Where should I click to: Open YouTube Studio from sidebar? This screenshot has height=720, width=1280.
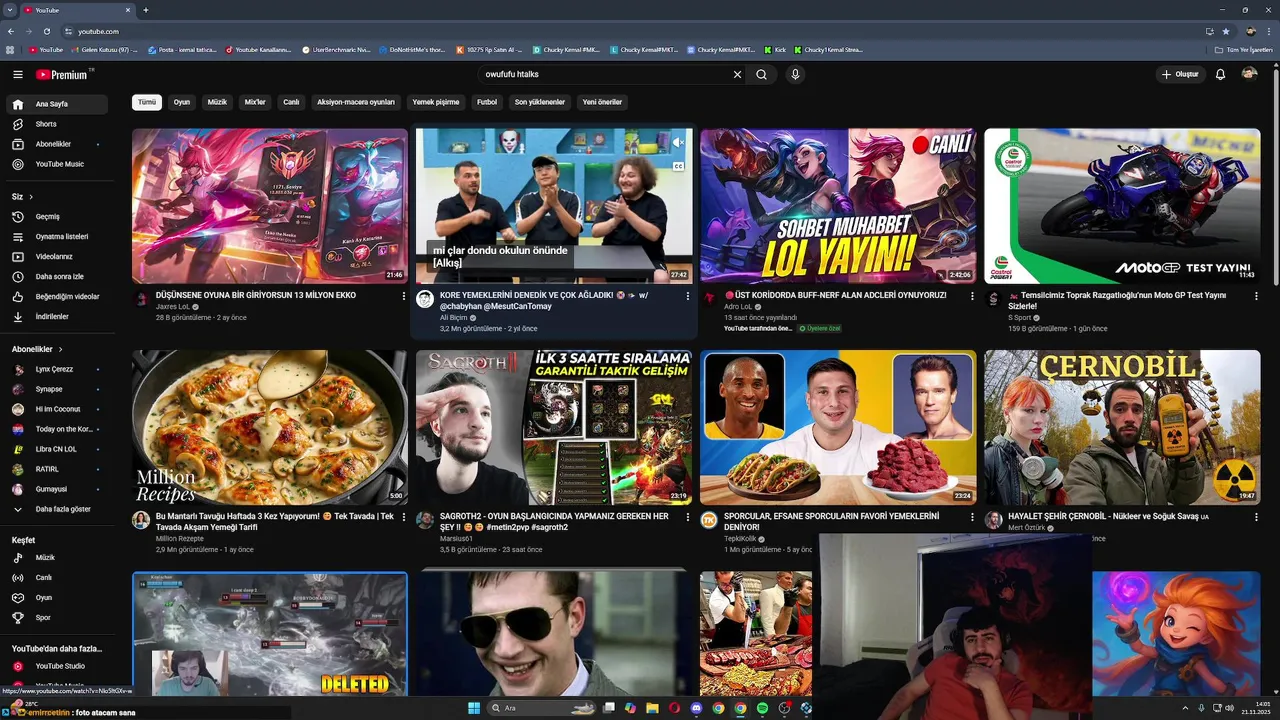click(57, 666)
